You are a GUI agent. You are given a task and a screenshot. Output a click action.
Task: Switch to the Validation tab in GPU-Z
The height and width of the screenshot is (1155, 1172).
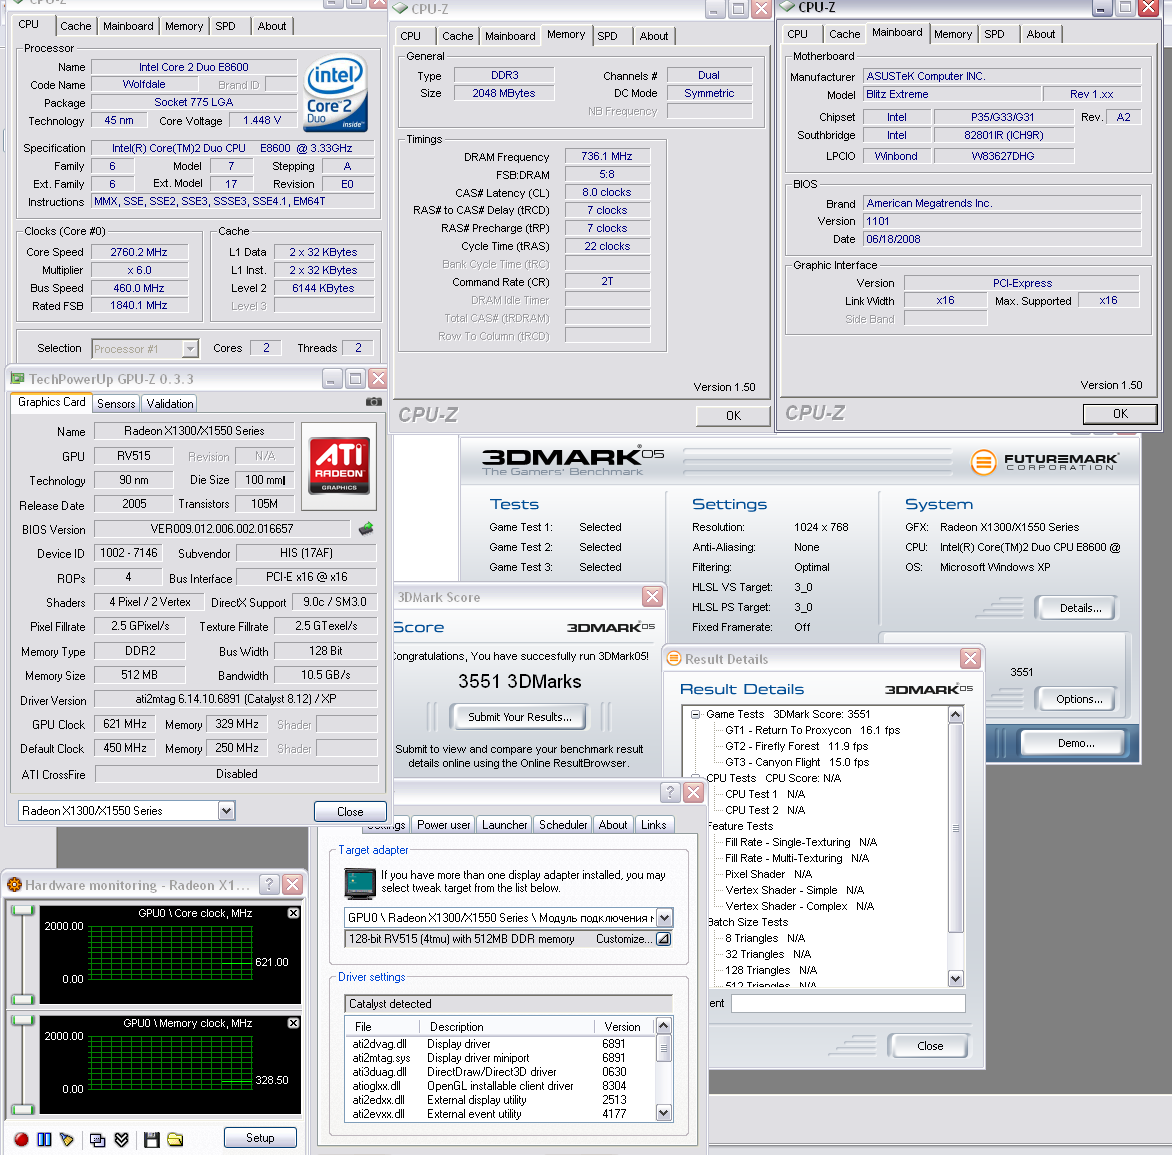pos(170,404)
